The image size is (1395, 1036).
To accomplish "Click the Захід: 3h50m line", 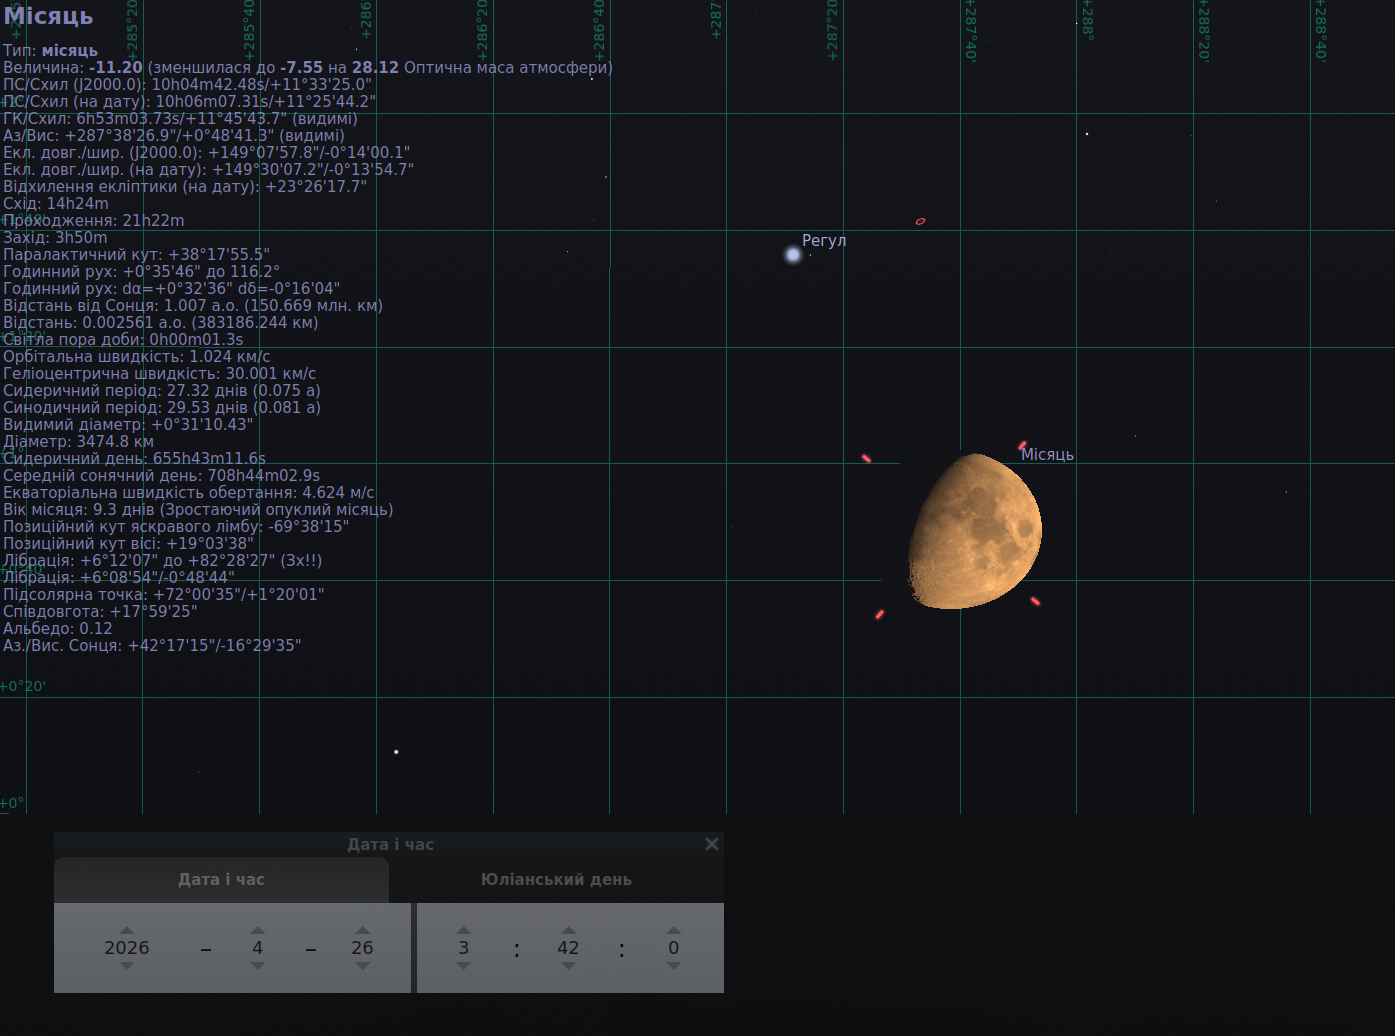I will point(55,238).
